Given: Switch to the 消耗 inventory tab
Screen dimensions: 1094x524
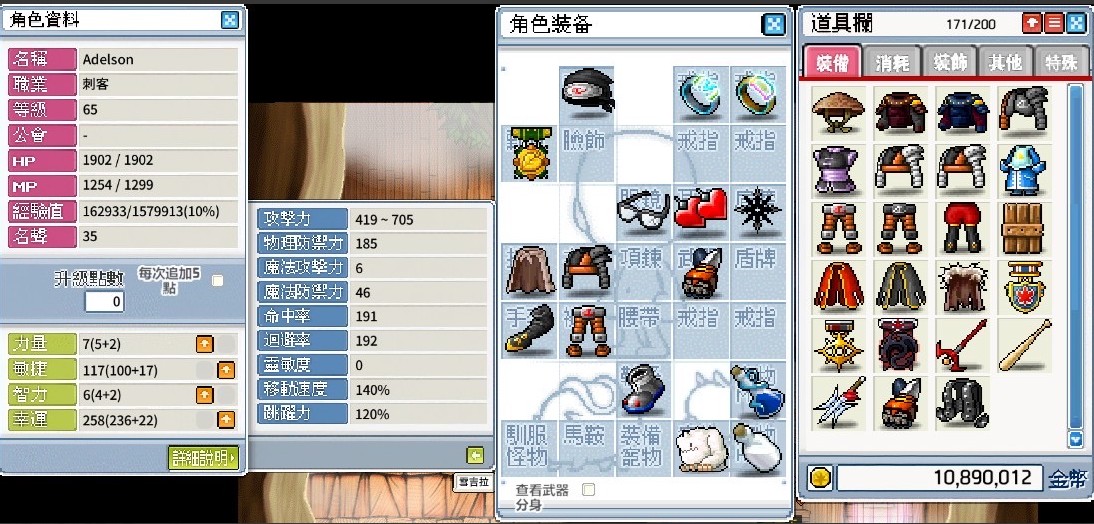Looking at the screenshot, I should click(892, 63).
